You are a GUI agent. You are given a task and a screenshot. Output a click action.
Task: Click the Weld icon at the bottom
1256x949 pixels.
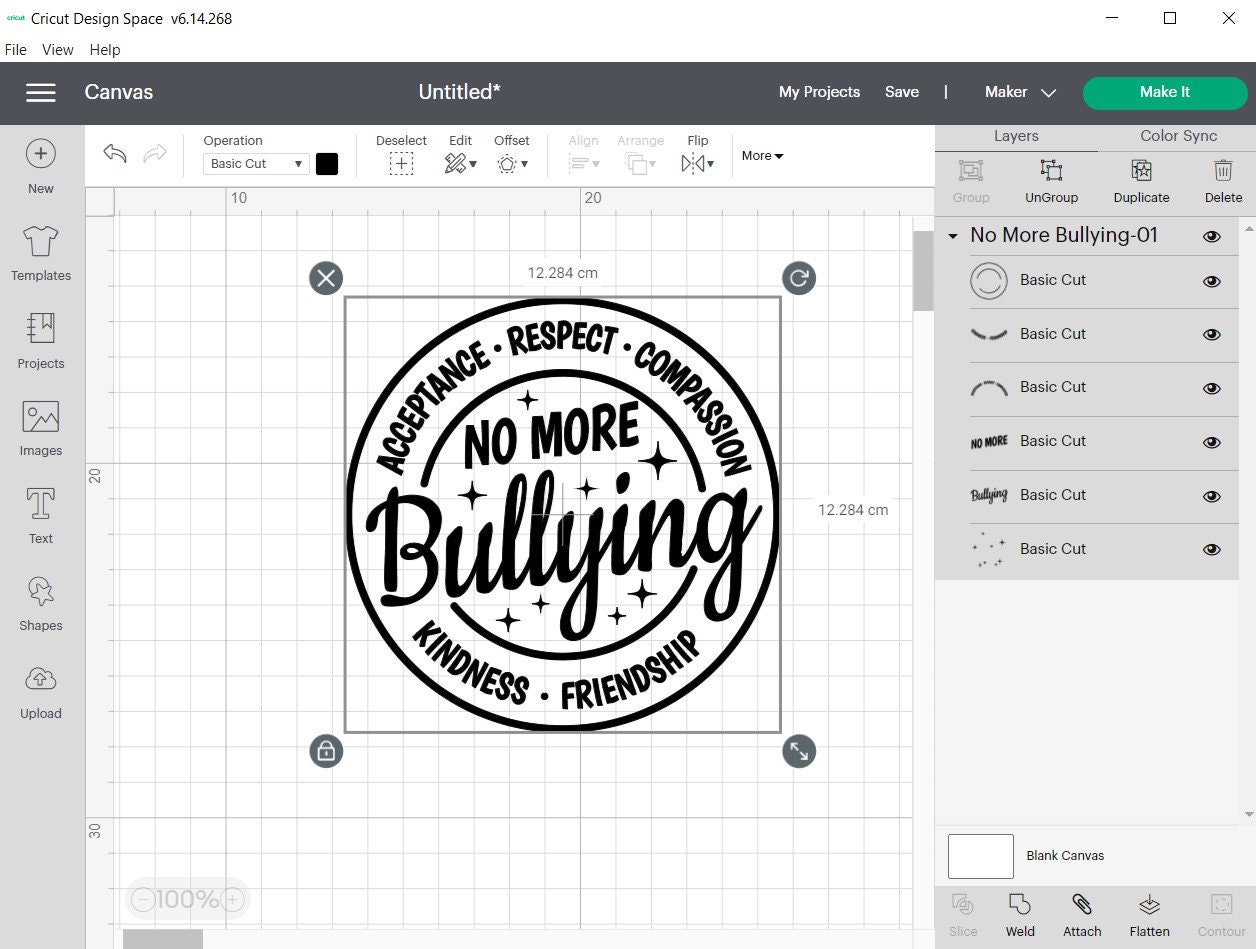click(1020, 913)
